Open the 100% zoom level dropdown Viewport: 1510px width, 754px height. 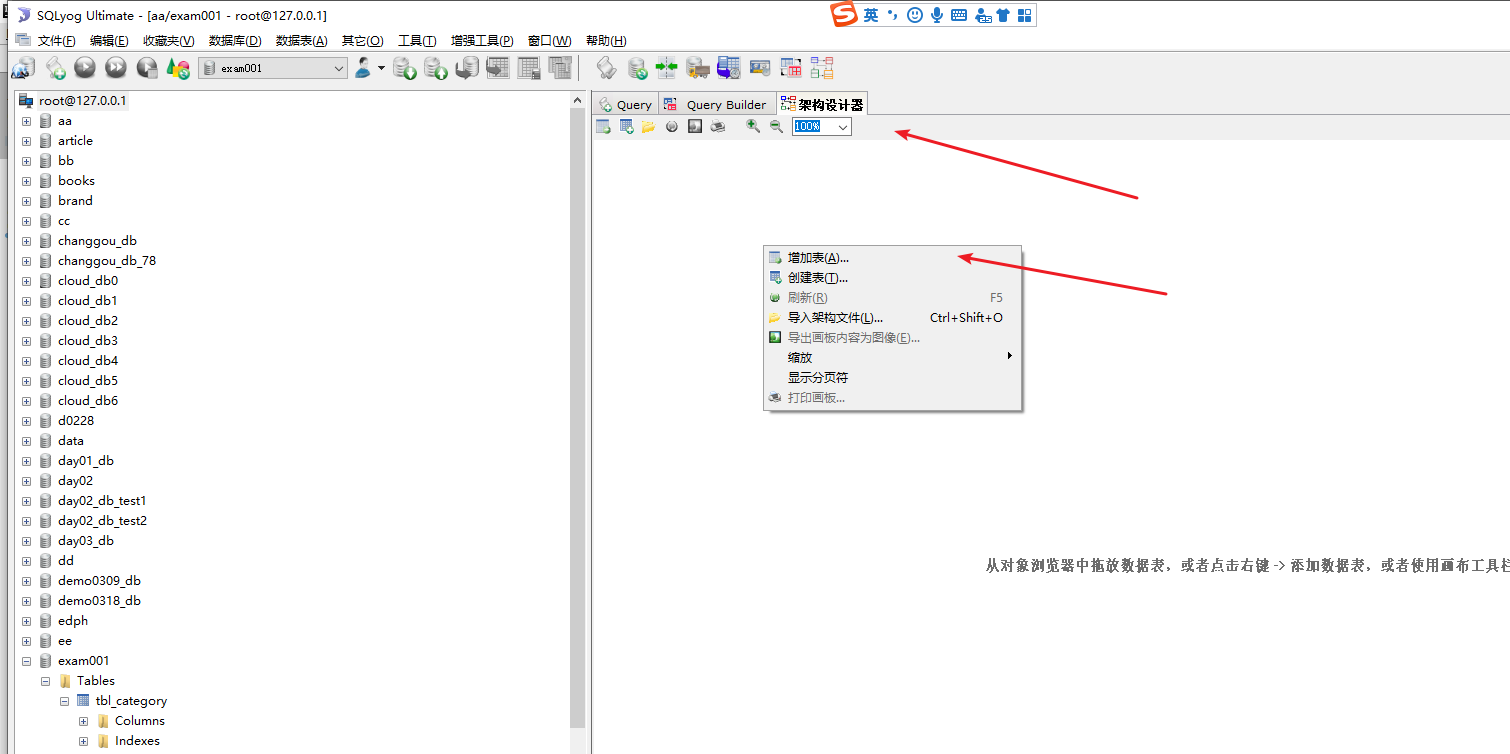pyautogui.click(x=843, y=126)
